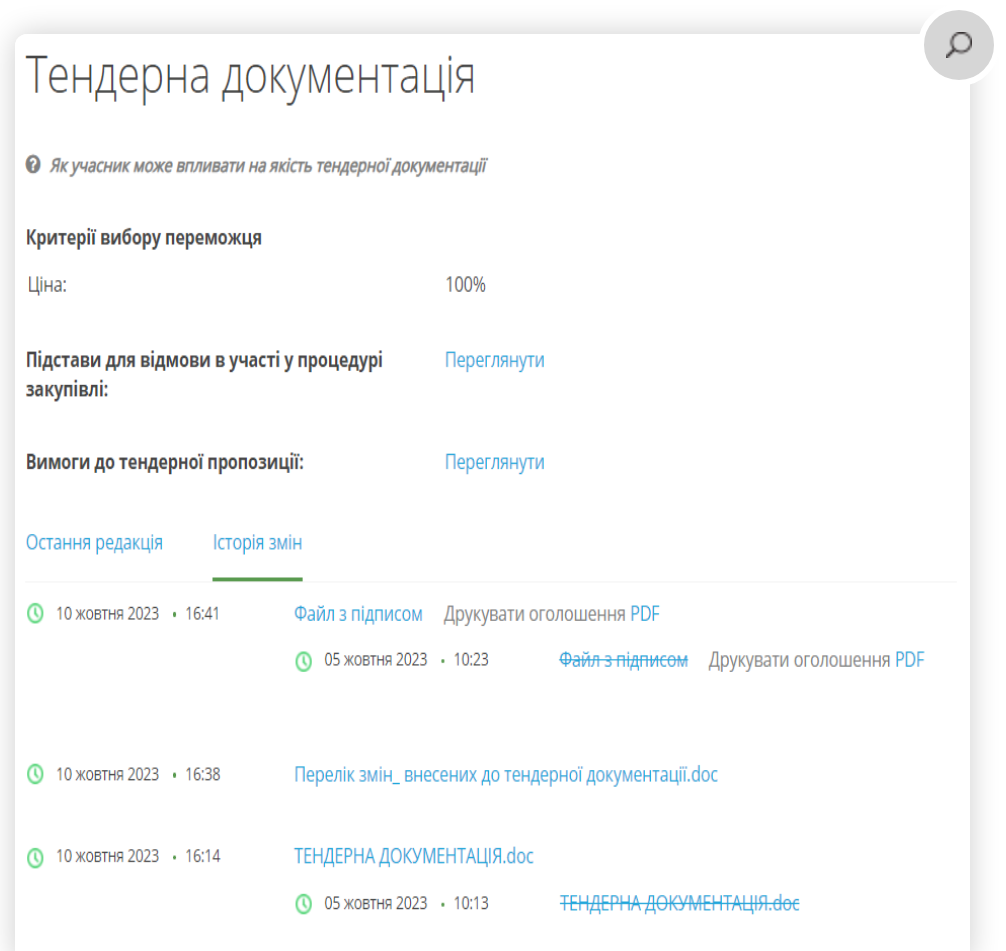The height and width of the screenshot is (951, 1006).
Task: Download Перелік змін внесених до тендерної документації.doc
Action: (506, 774)
